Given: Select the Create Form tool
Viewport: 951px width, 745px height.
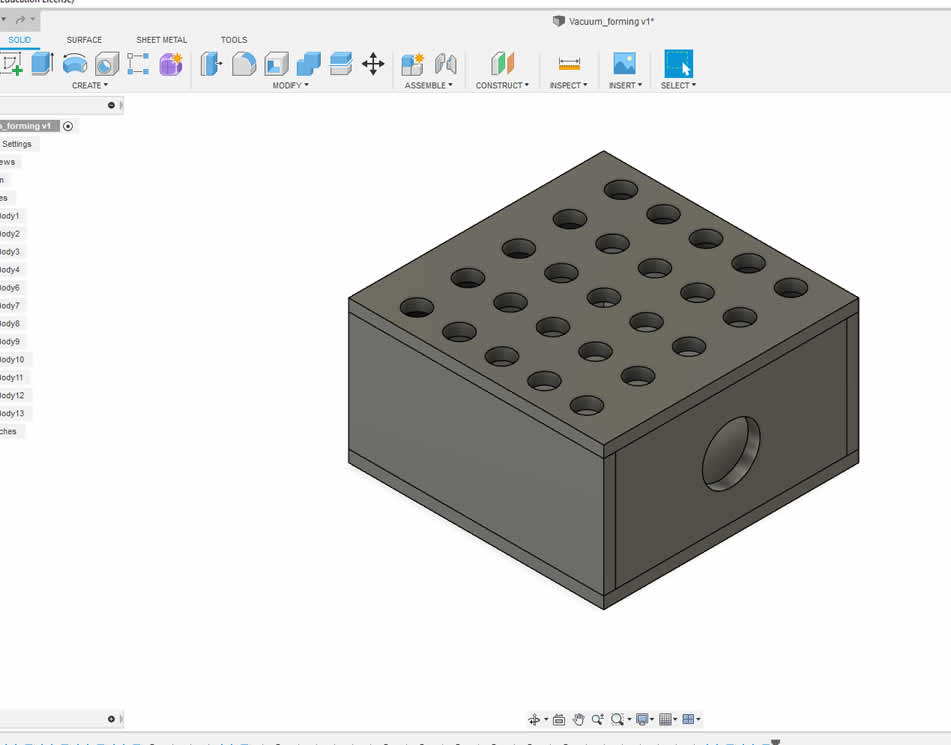Looking at the screenshot, I should tap(171, 64).
